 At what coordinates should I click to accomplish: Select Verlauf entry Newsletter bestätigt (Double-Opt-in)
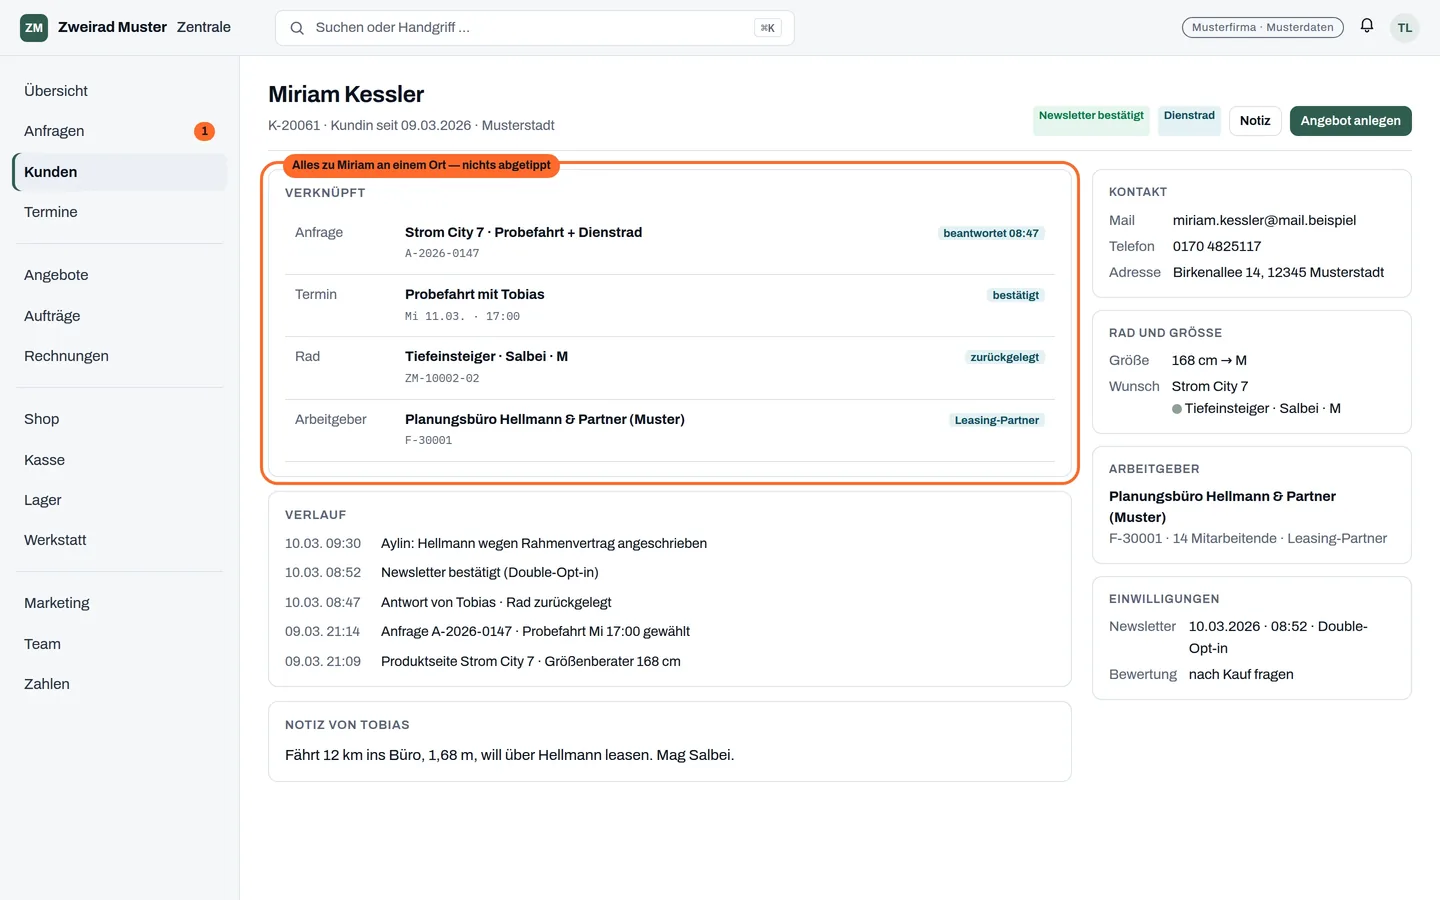(490, 573)
